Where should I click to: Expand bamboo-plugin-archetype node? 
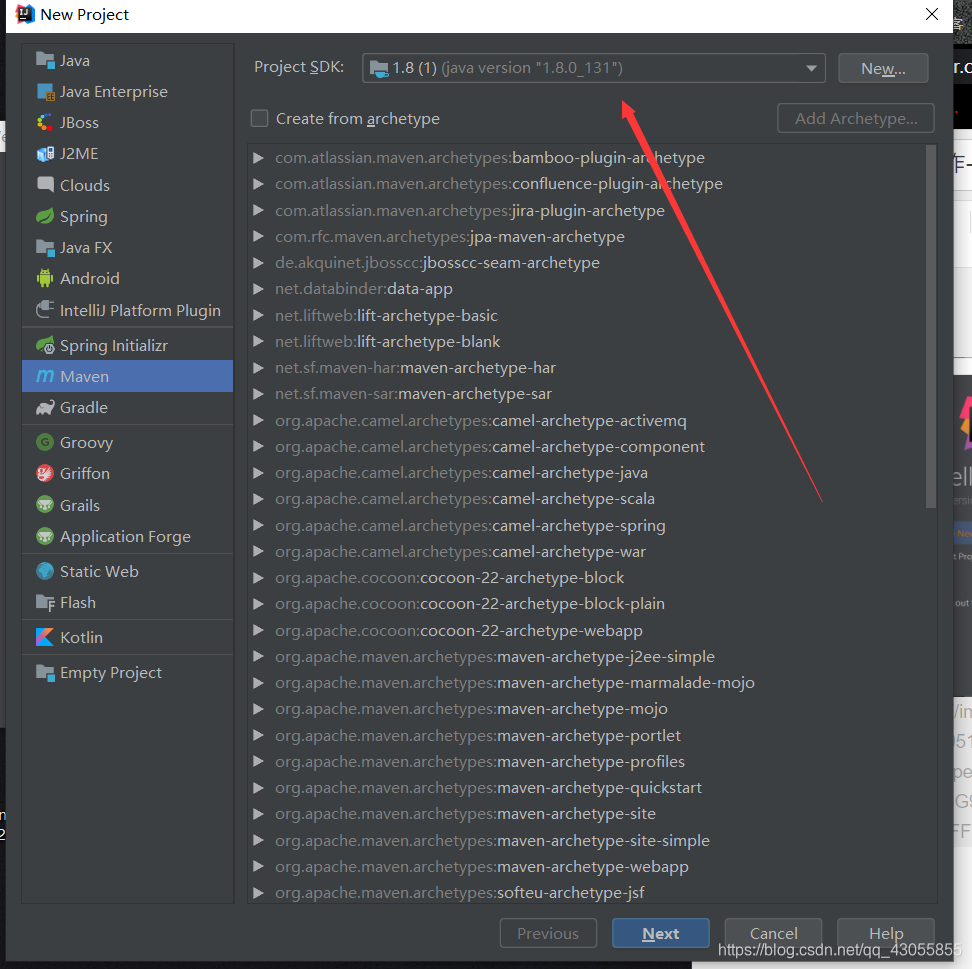coord(258,158)
